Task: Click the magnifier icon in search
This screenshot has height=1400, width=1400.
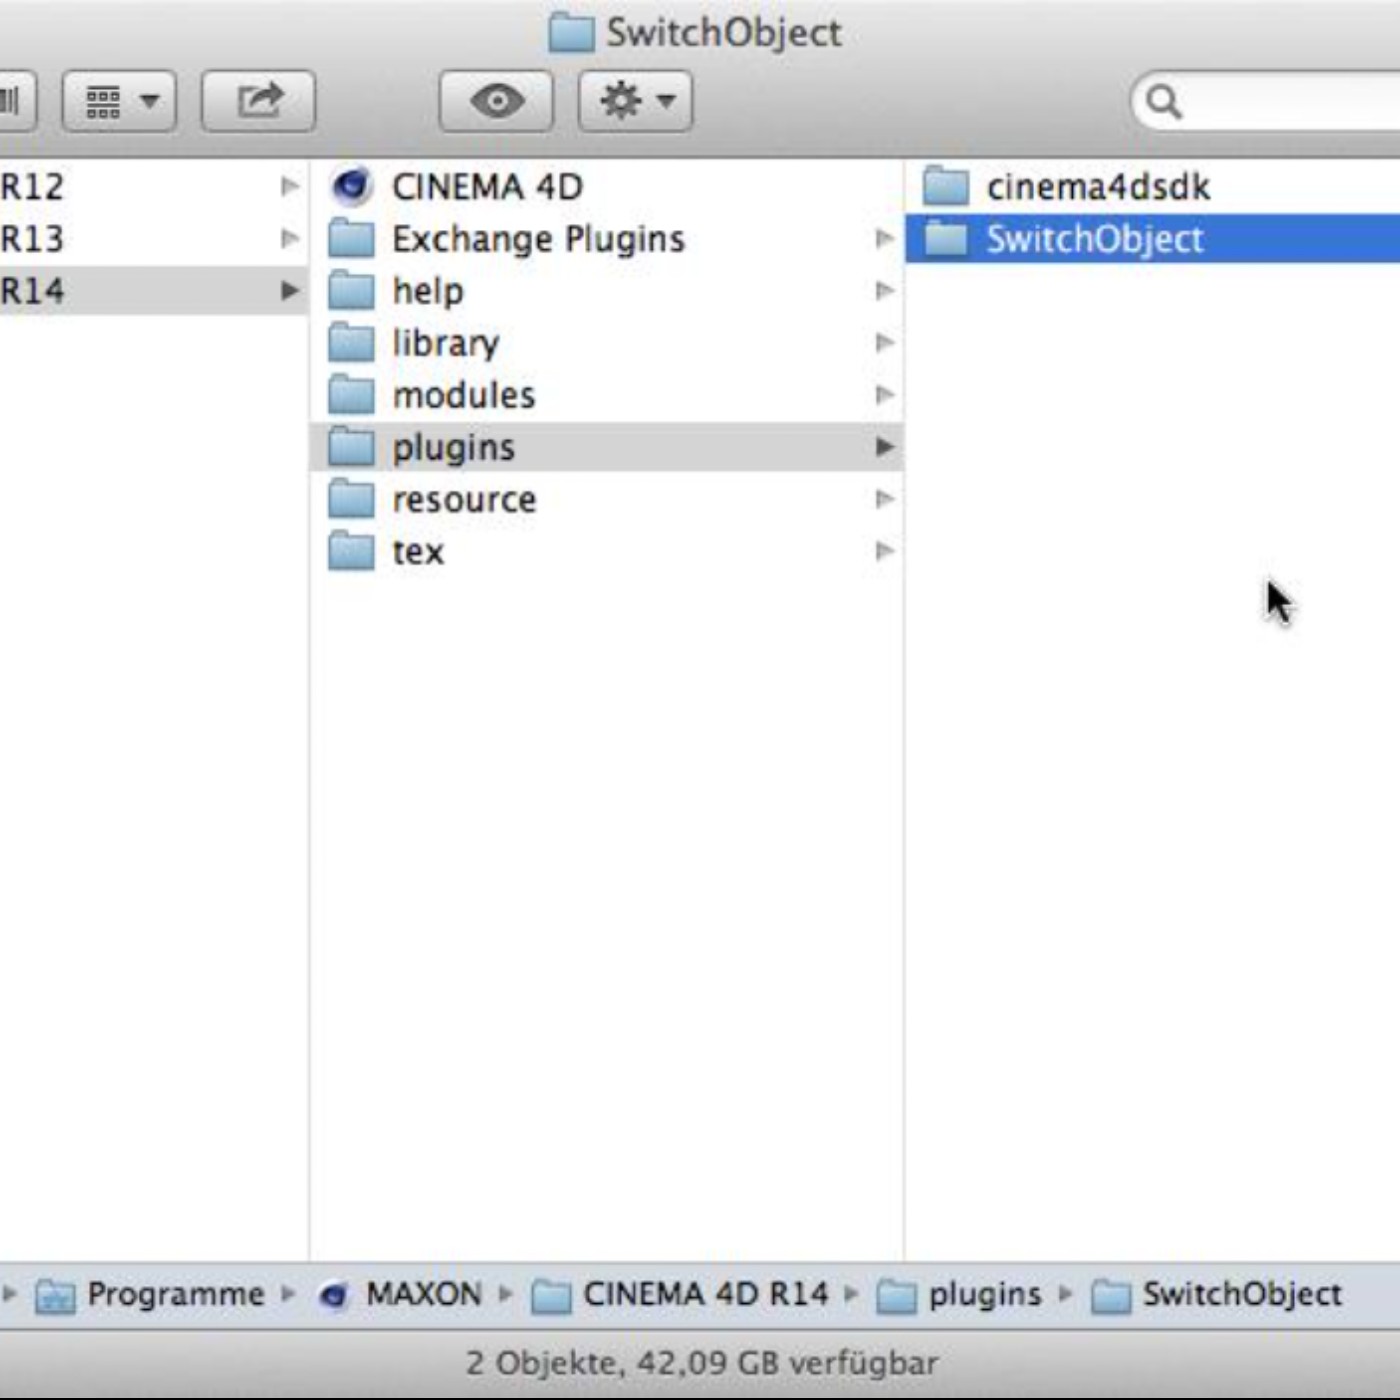Action: click(1163, 101)
